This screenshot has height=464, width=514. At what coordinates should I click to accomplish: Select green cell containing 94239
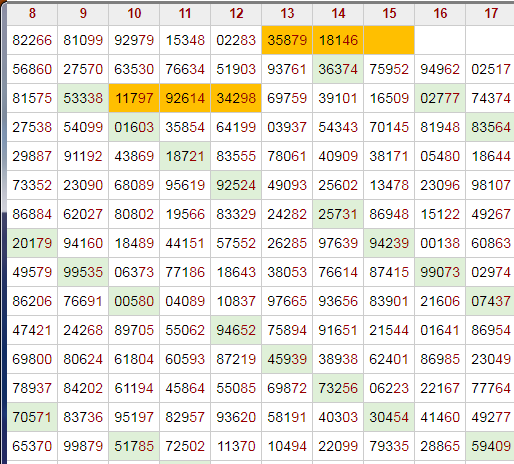pos(389,243)
